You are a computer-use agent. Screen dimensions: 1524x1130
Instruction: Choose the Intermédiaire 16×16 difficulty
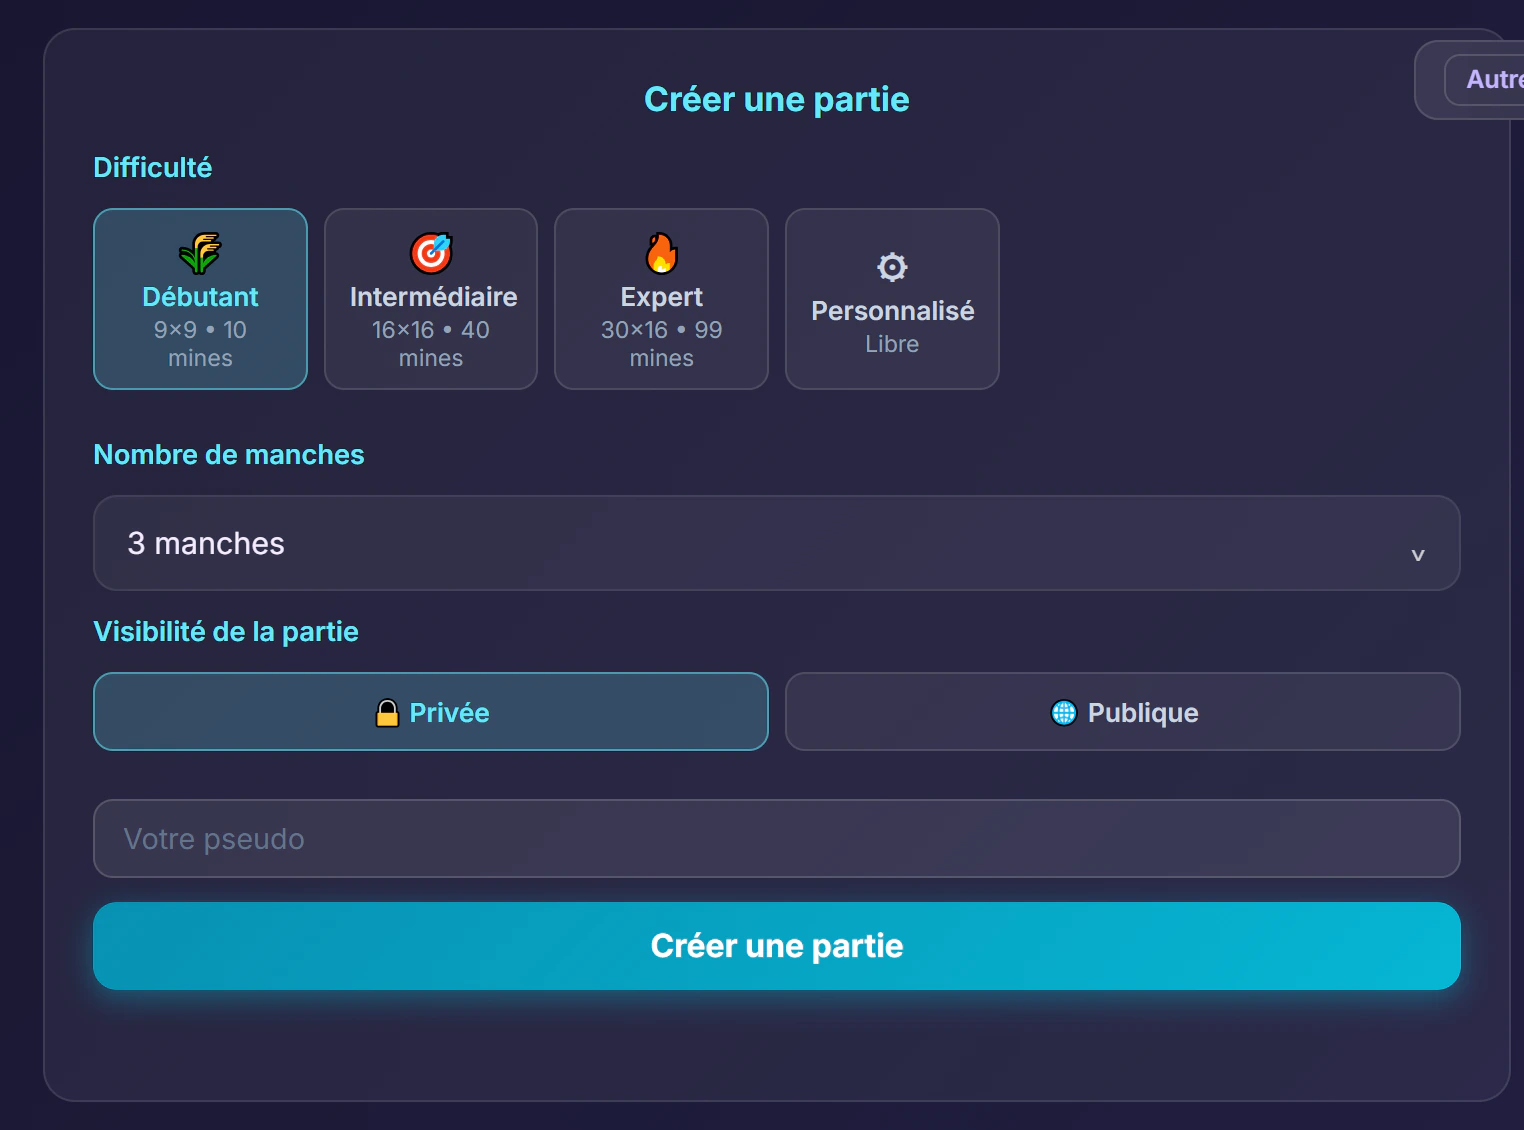click(431, 299)
